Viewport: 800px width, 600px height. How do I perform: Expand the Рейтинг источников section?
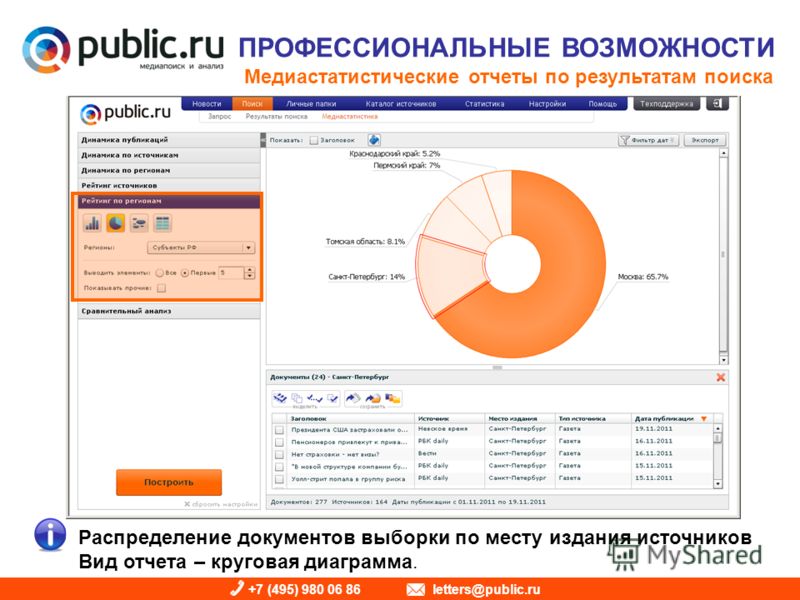pyautogui.click(x=169, y=186)
